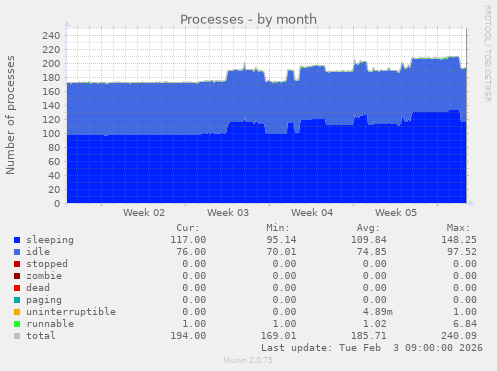Click the 'Cur:' column header
This screenshot has height=371, width=497.
[x=188, y=228]
